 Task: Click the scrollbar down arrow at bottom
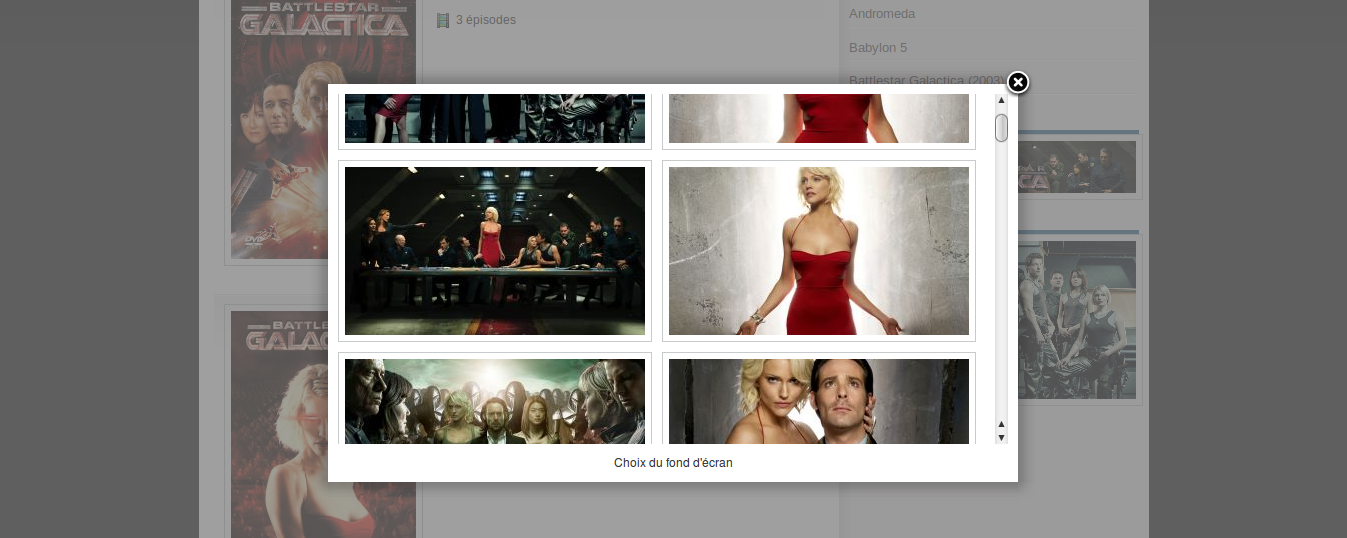coord(1001,437)
